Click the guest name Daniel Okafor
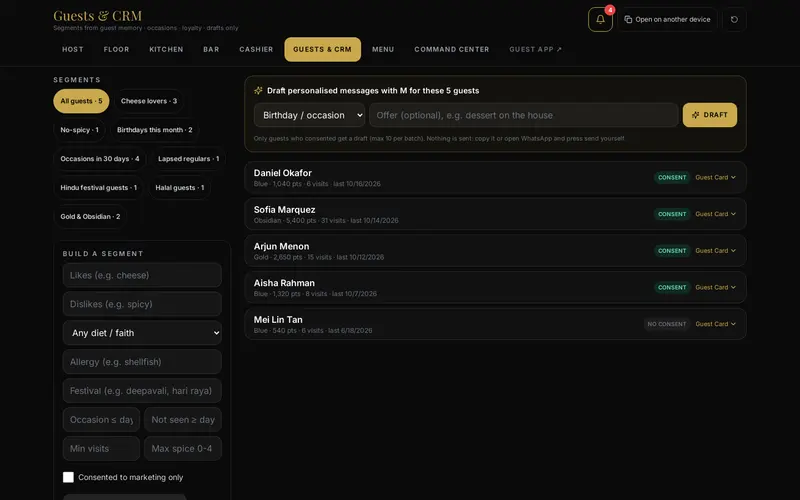This screenshot has height=500, width=800. pyautogui.click(x=283, y=173)
